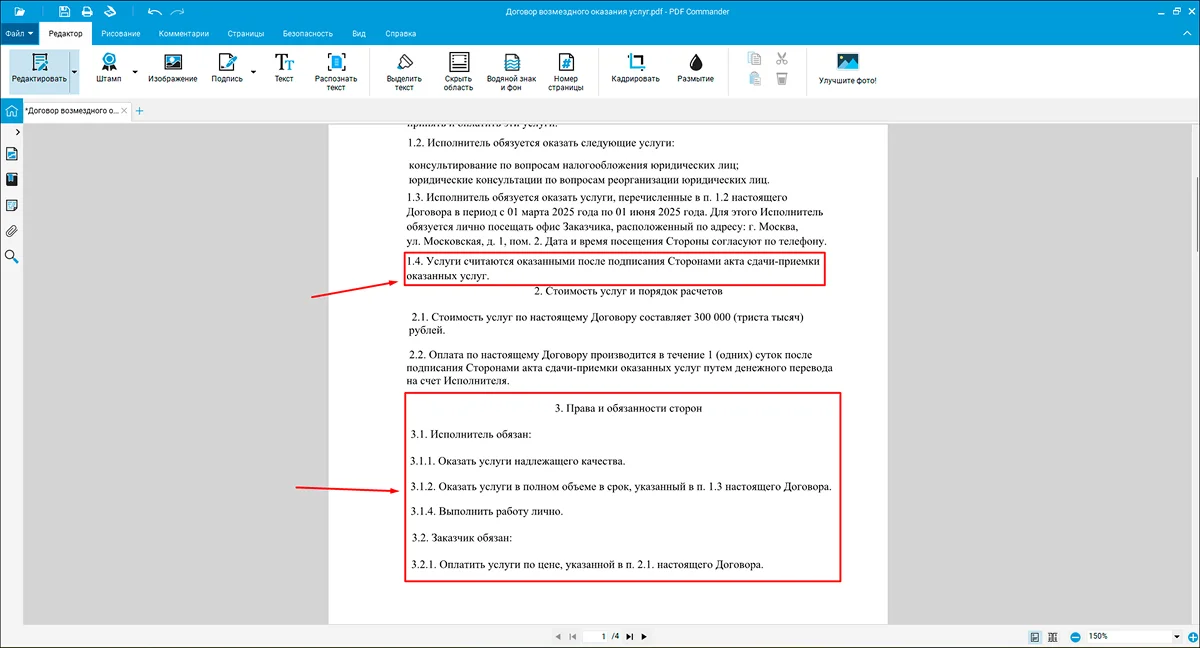Click the scanner icon in the title bar
1200x648 pixels.
point(111,11)
